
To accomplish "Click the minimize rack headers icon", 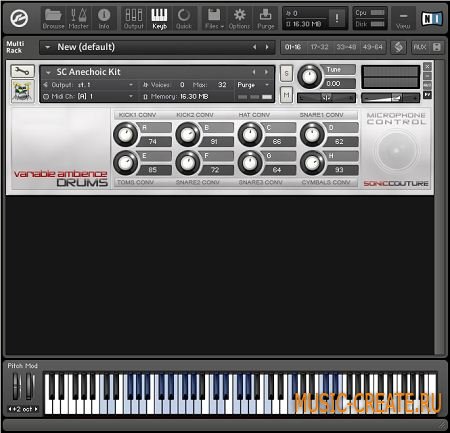I will point(437,47).
